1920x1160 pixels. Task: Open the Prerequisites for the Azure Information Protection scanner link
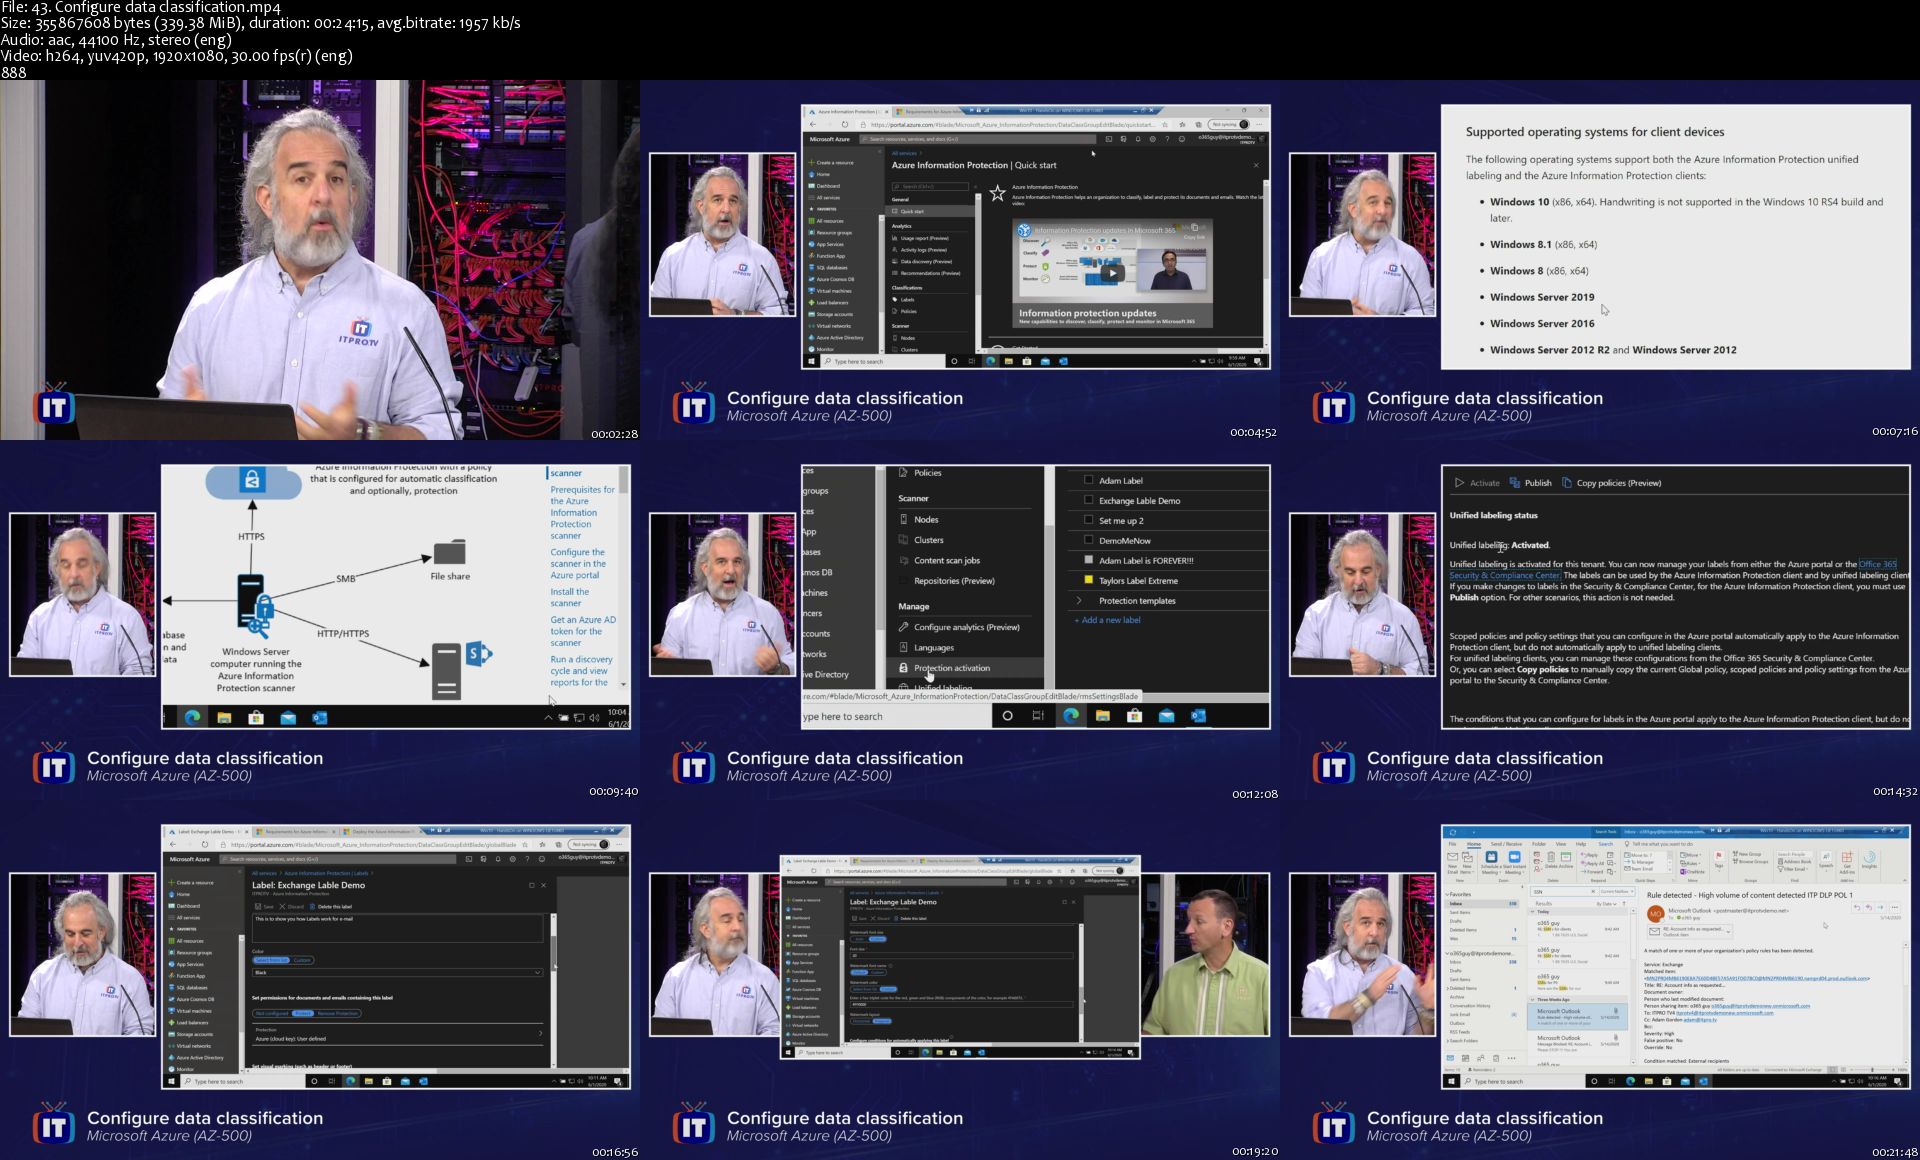tap(582, 513)
